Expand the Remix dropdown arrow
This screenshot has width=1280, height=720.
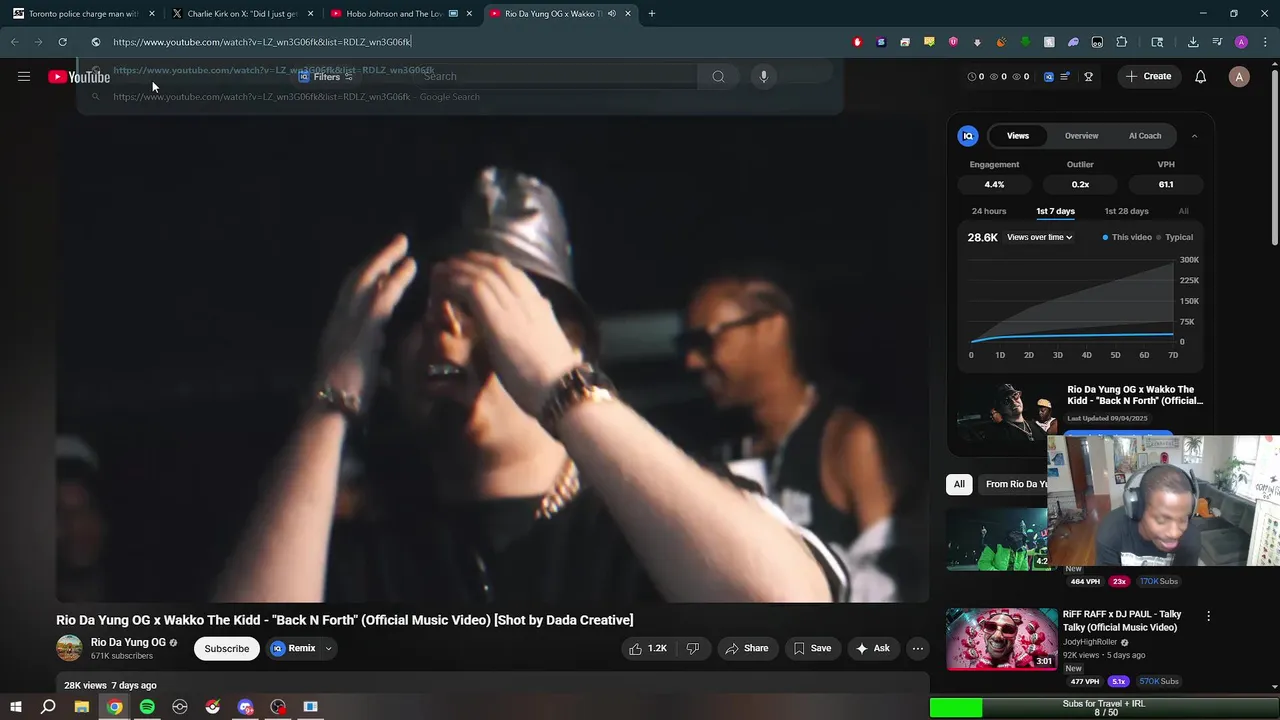[x=328, y=648]
